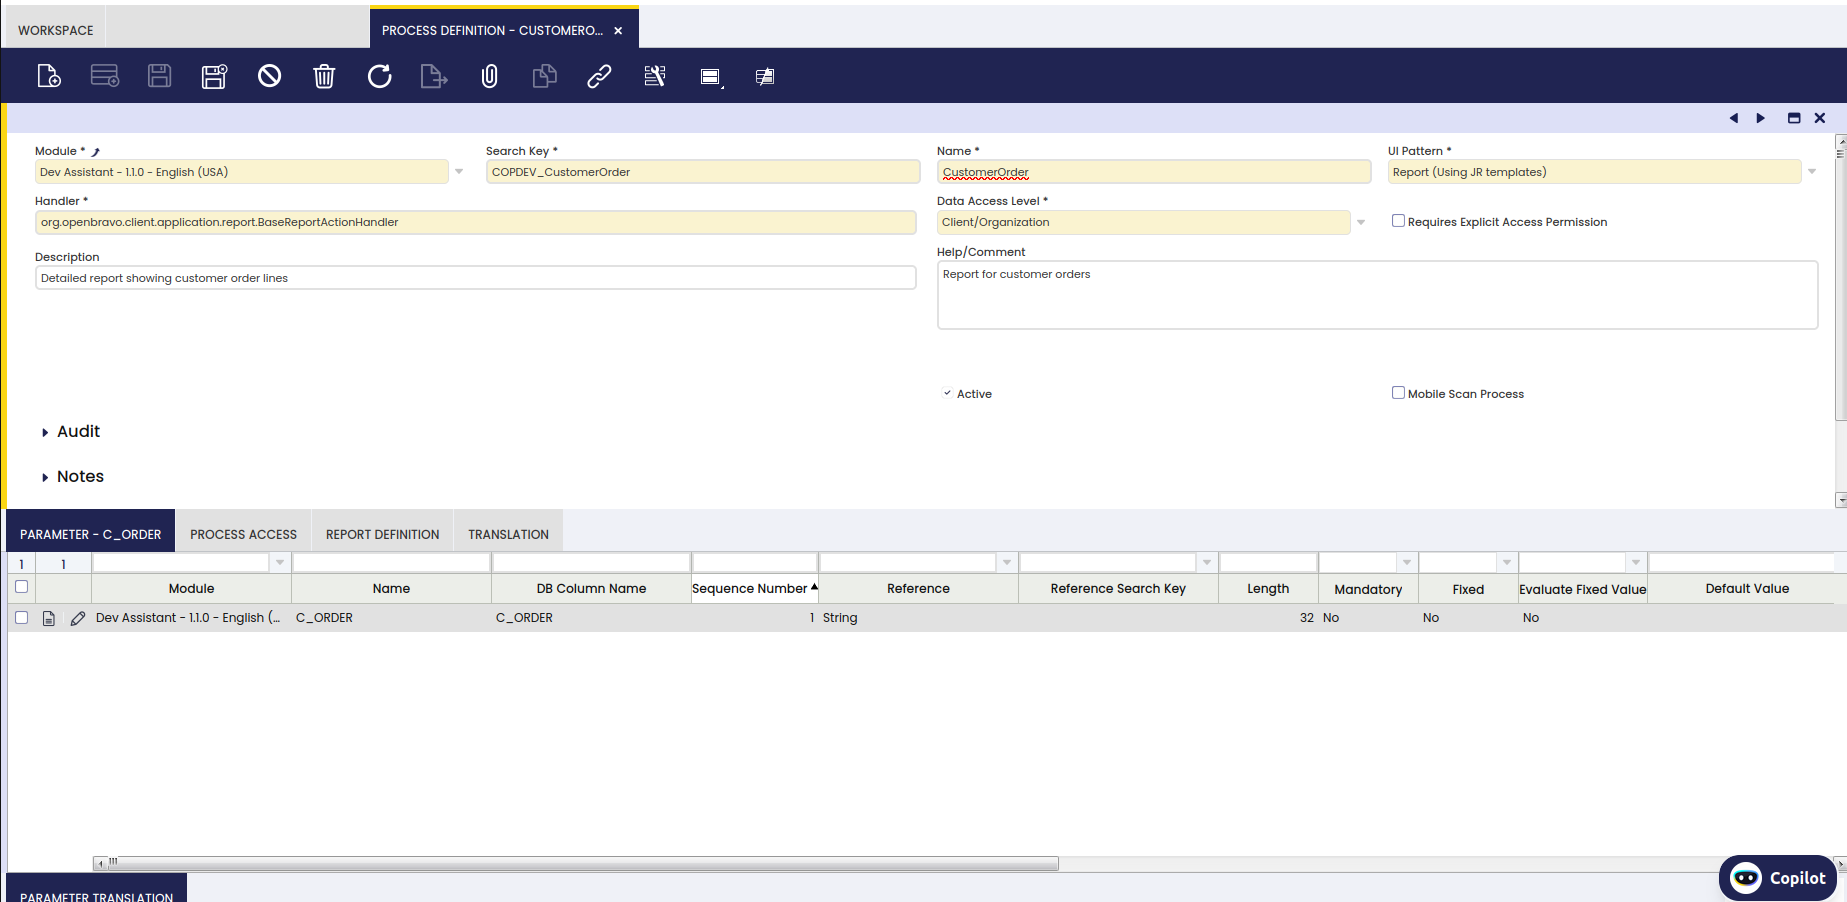Open Module column filter dropdown
Screen dimensions: 1847x902
pos(280,563)
